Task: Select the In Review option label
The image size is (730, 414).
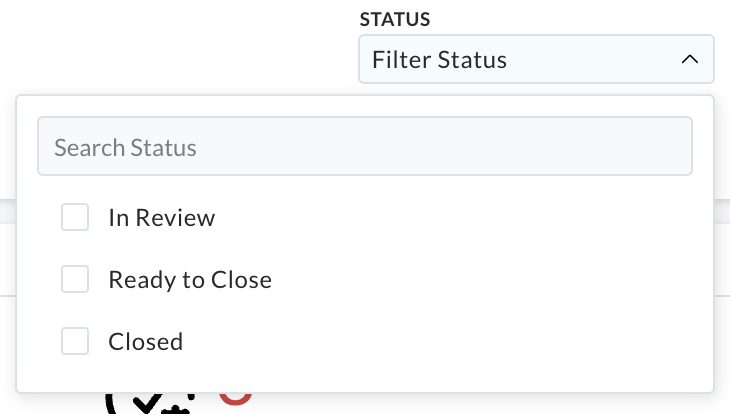Action: click(x=162, y=217)
